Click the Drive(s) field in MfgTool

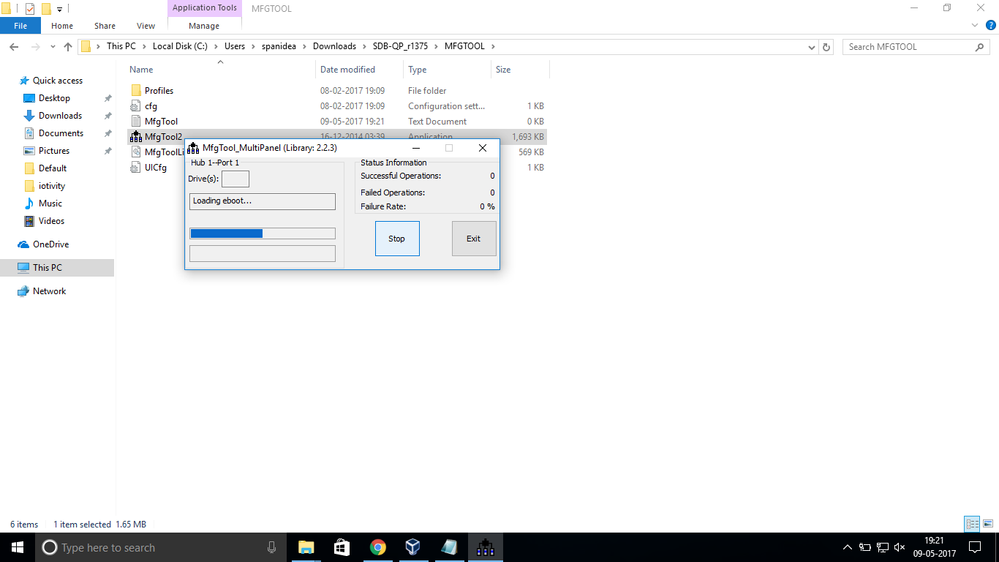pyautogui.click(x=235, y=179)
